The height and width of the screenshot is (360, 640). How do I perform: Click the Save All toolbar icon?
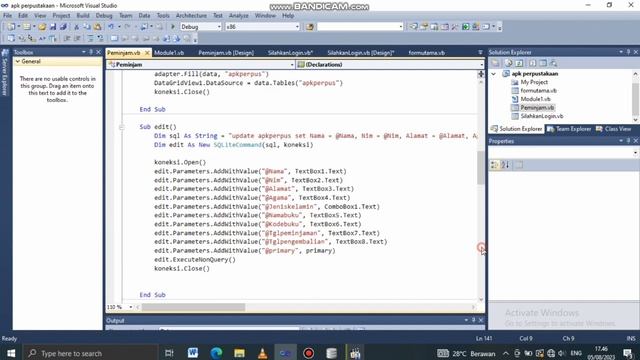coord(63,27)
